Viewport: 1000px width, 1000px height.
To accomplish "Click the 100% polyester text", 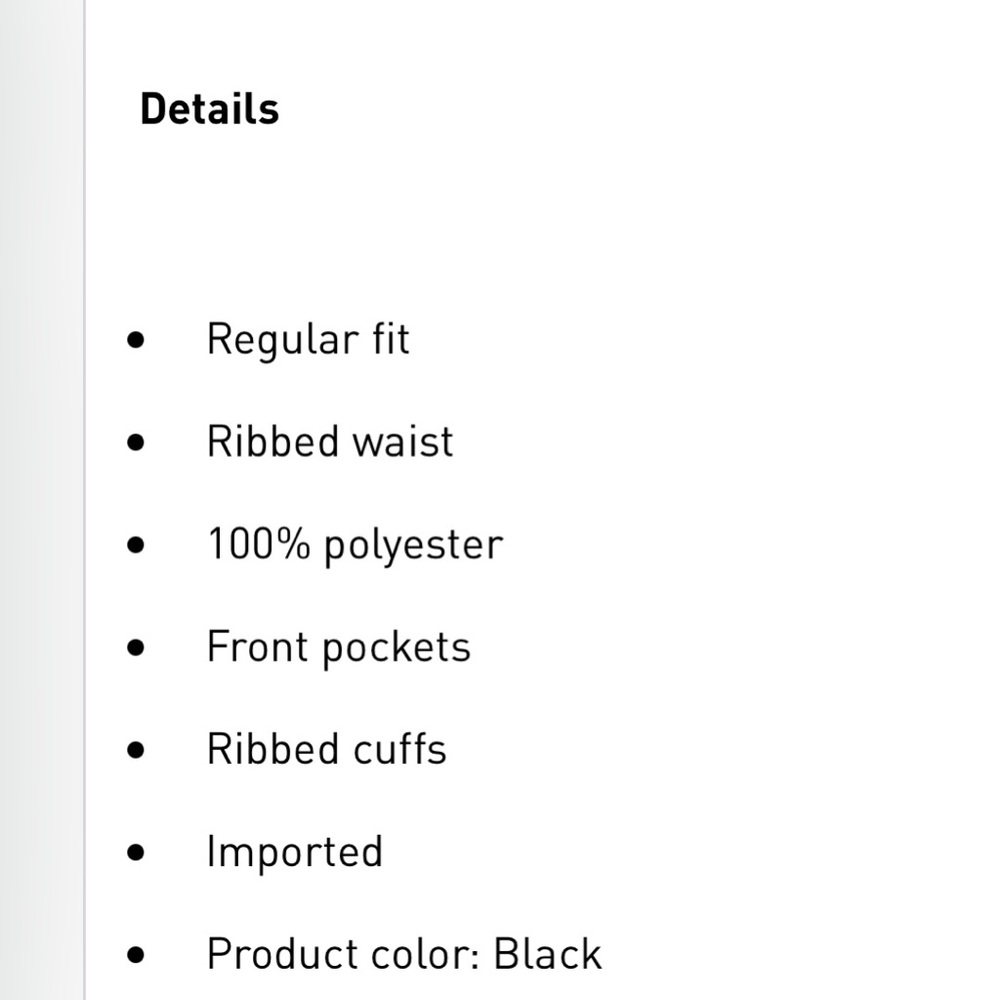I will (355, 545).
